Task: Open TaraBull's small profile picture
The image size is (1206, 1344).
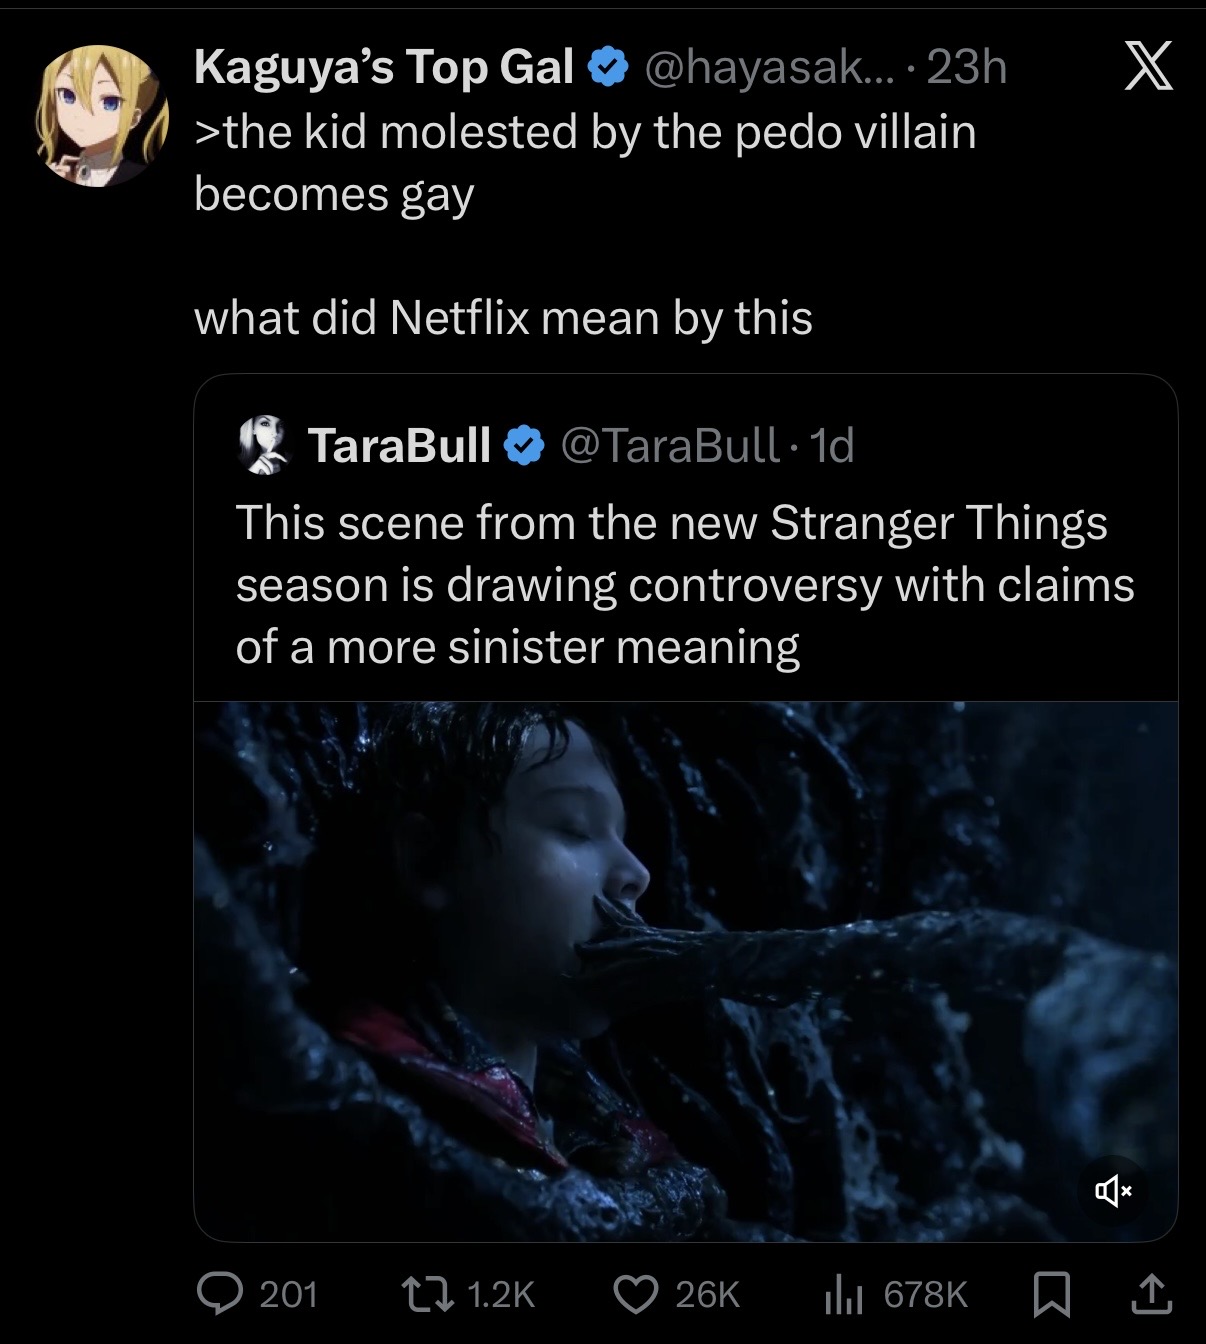Action: [x=262, y=445]
